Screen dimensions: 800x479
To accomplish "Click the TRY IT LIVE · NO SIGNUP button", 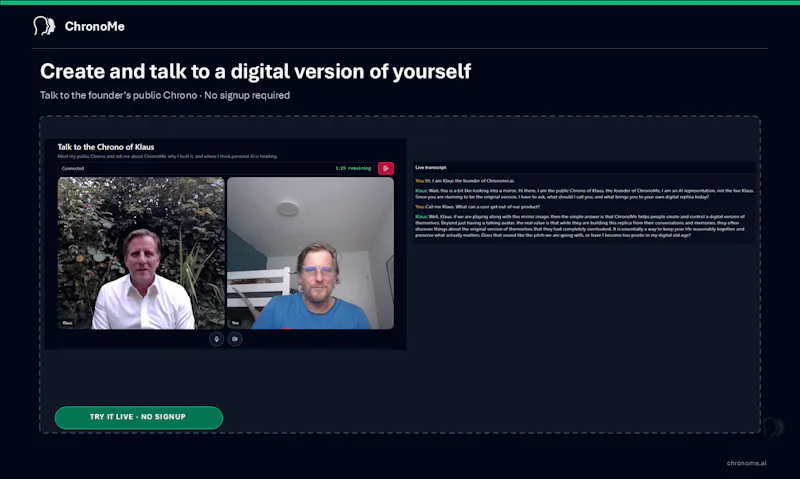I will 139,417.
